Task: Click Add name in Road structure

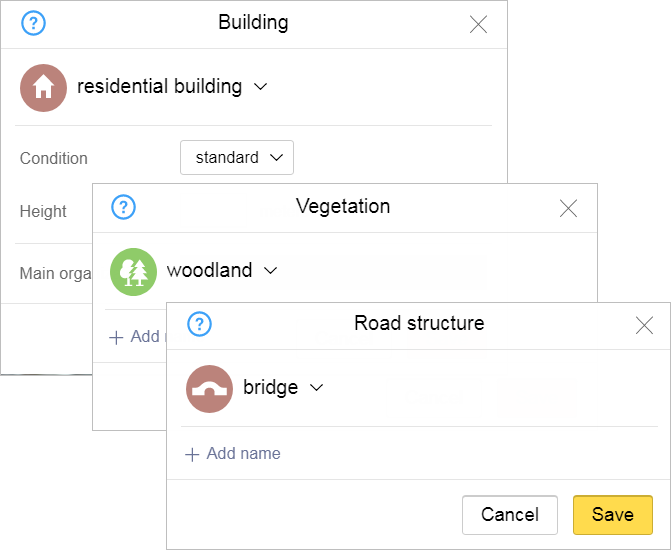Action: [x=233, y=454]
